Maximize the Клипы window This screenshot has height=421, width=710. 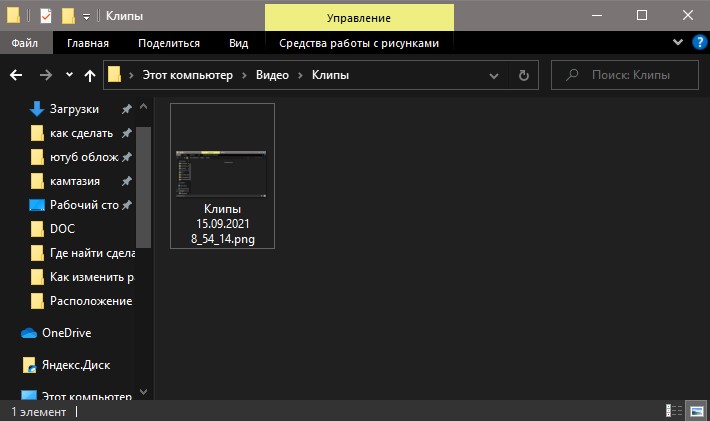642,15
